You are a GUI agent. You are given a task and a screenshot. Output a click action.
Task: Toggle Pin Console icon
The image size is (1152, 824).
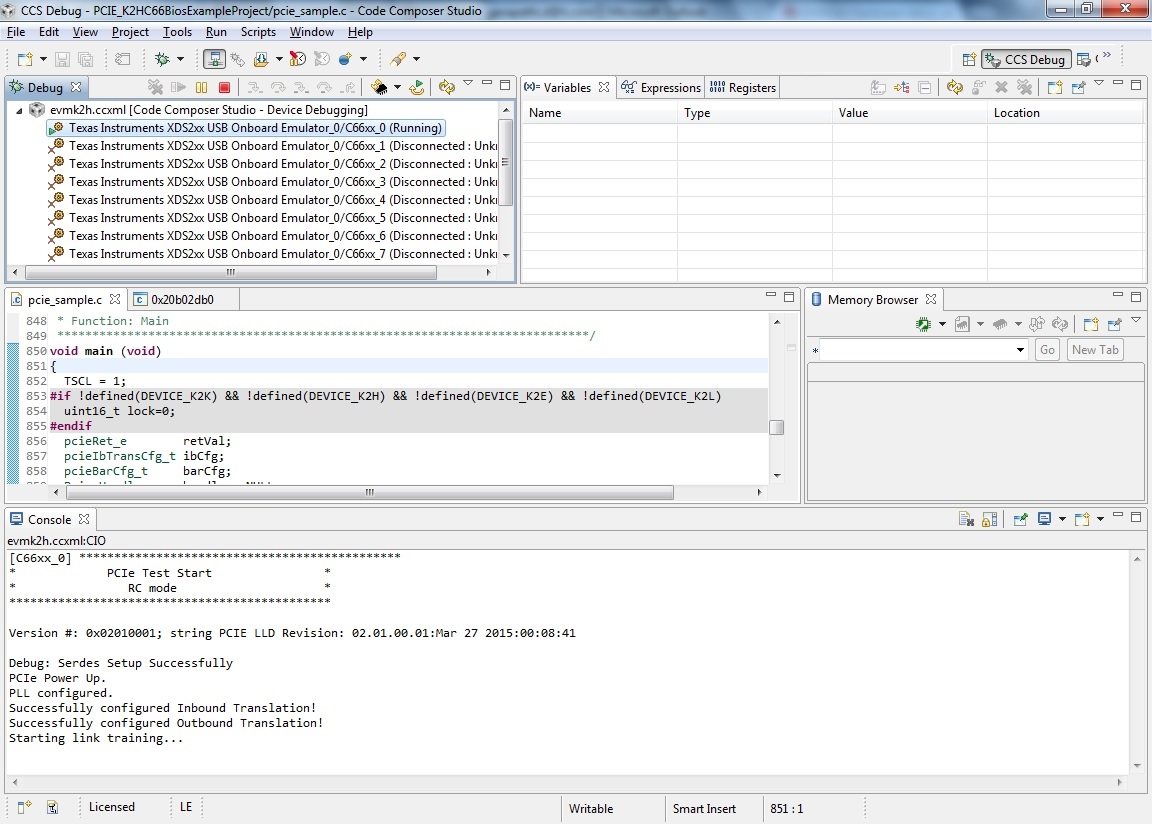(1020, 519)
